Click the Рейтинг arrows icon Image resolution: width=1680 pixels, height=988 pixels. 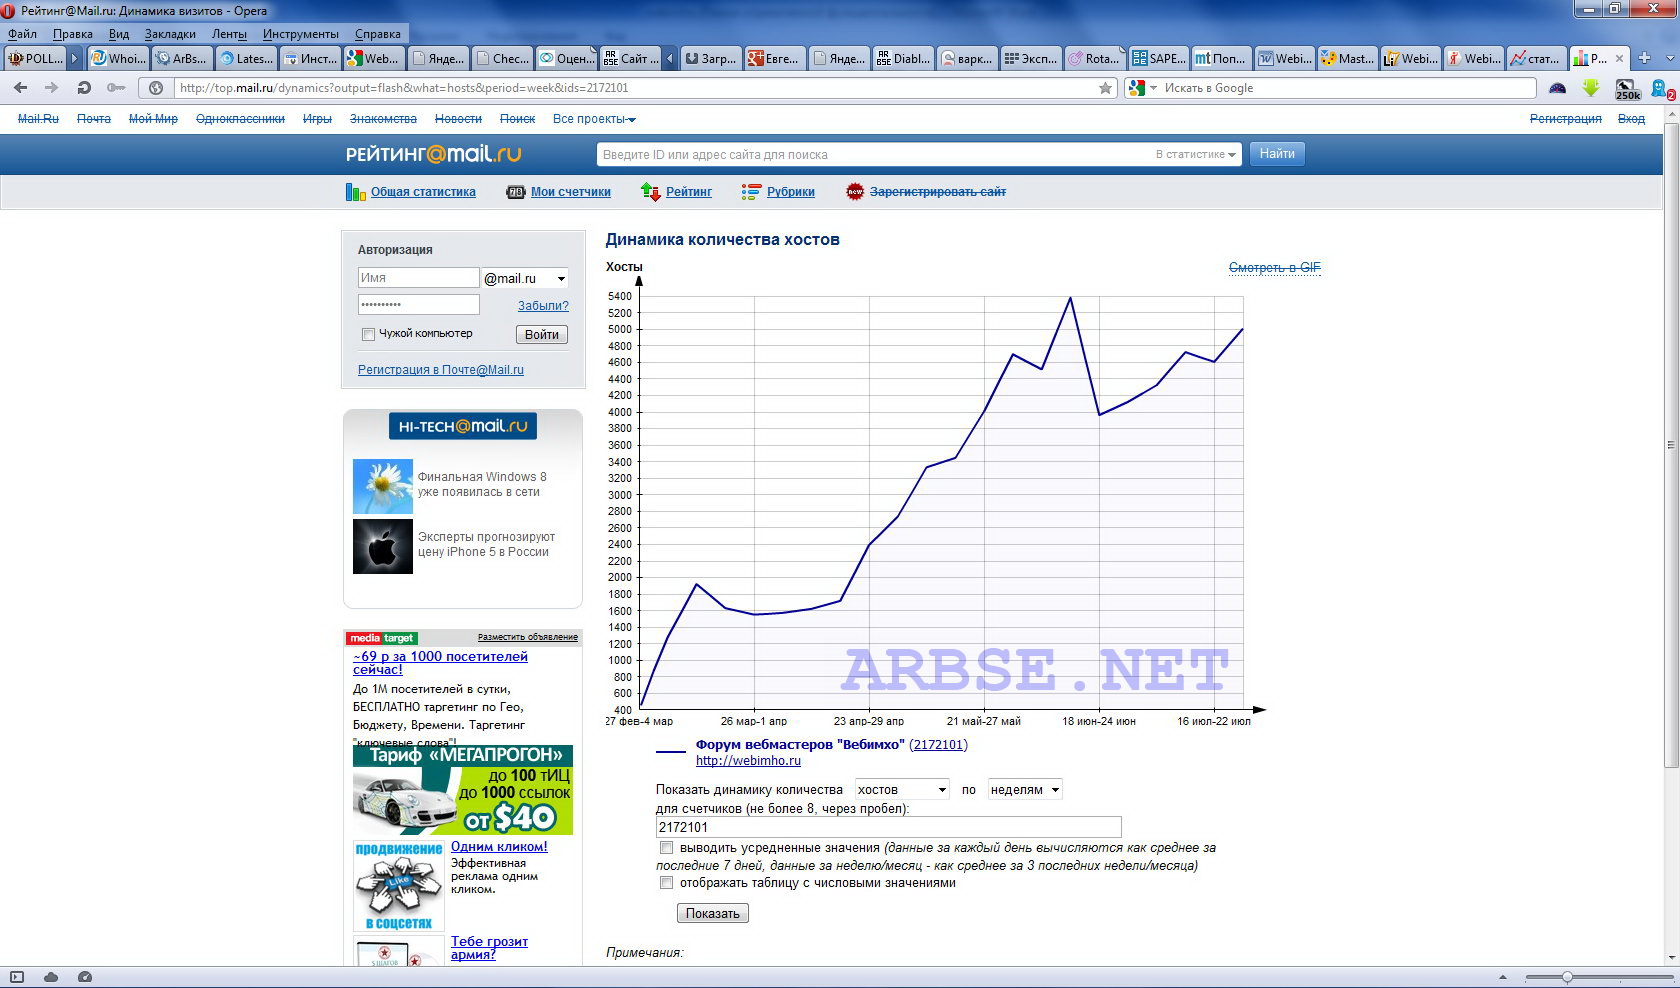pyautogui.click(x=651, y=192)
